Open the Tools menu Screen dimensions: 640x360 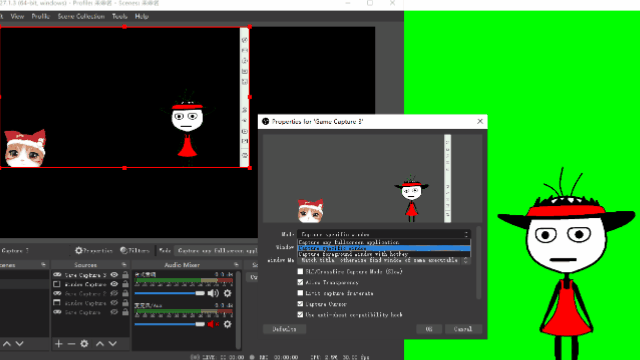click(x=120, y=16)
